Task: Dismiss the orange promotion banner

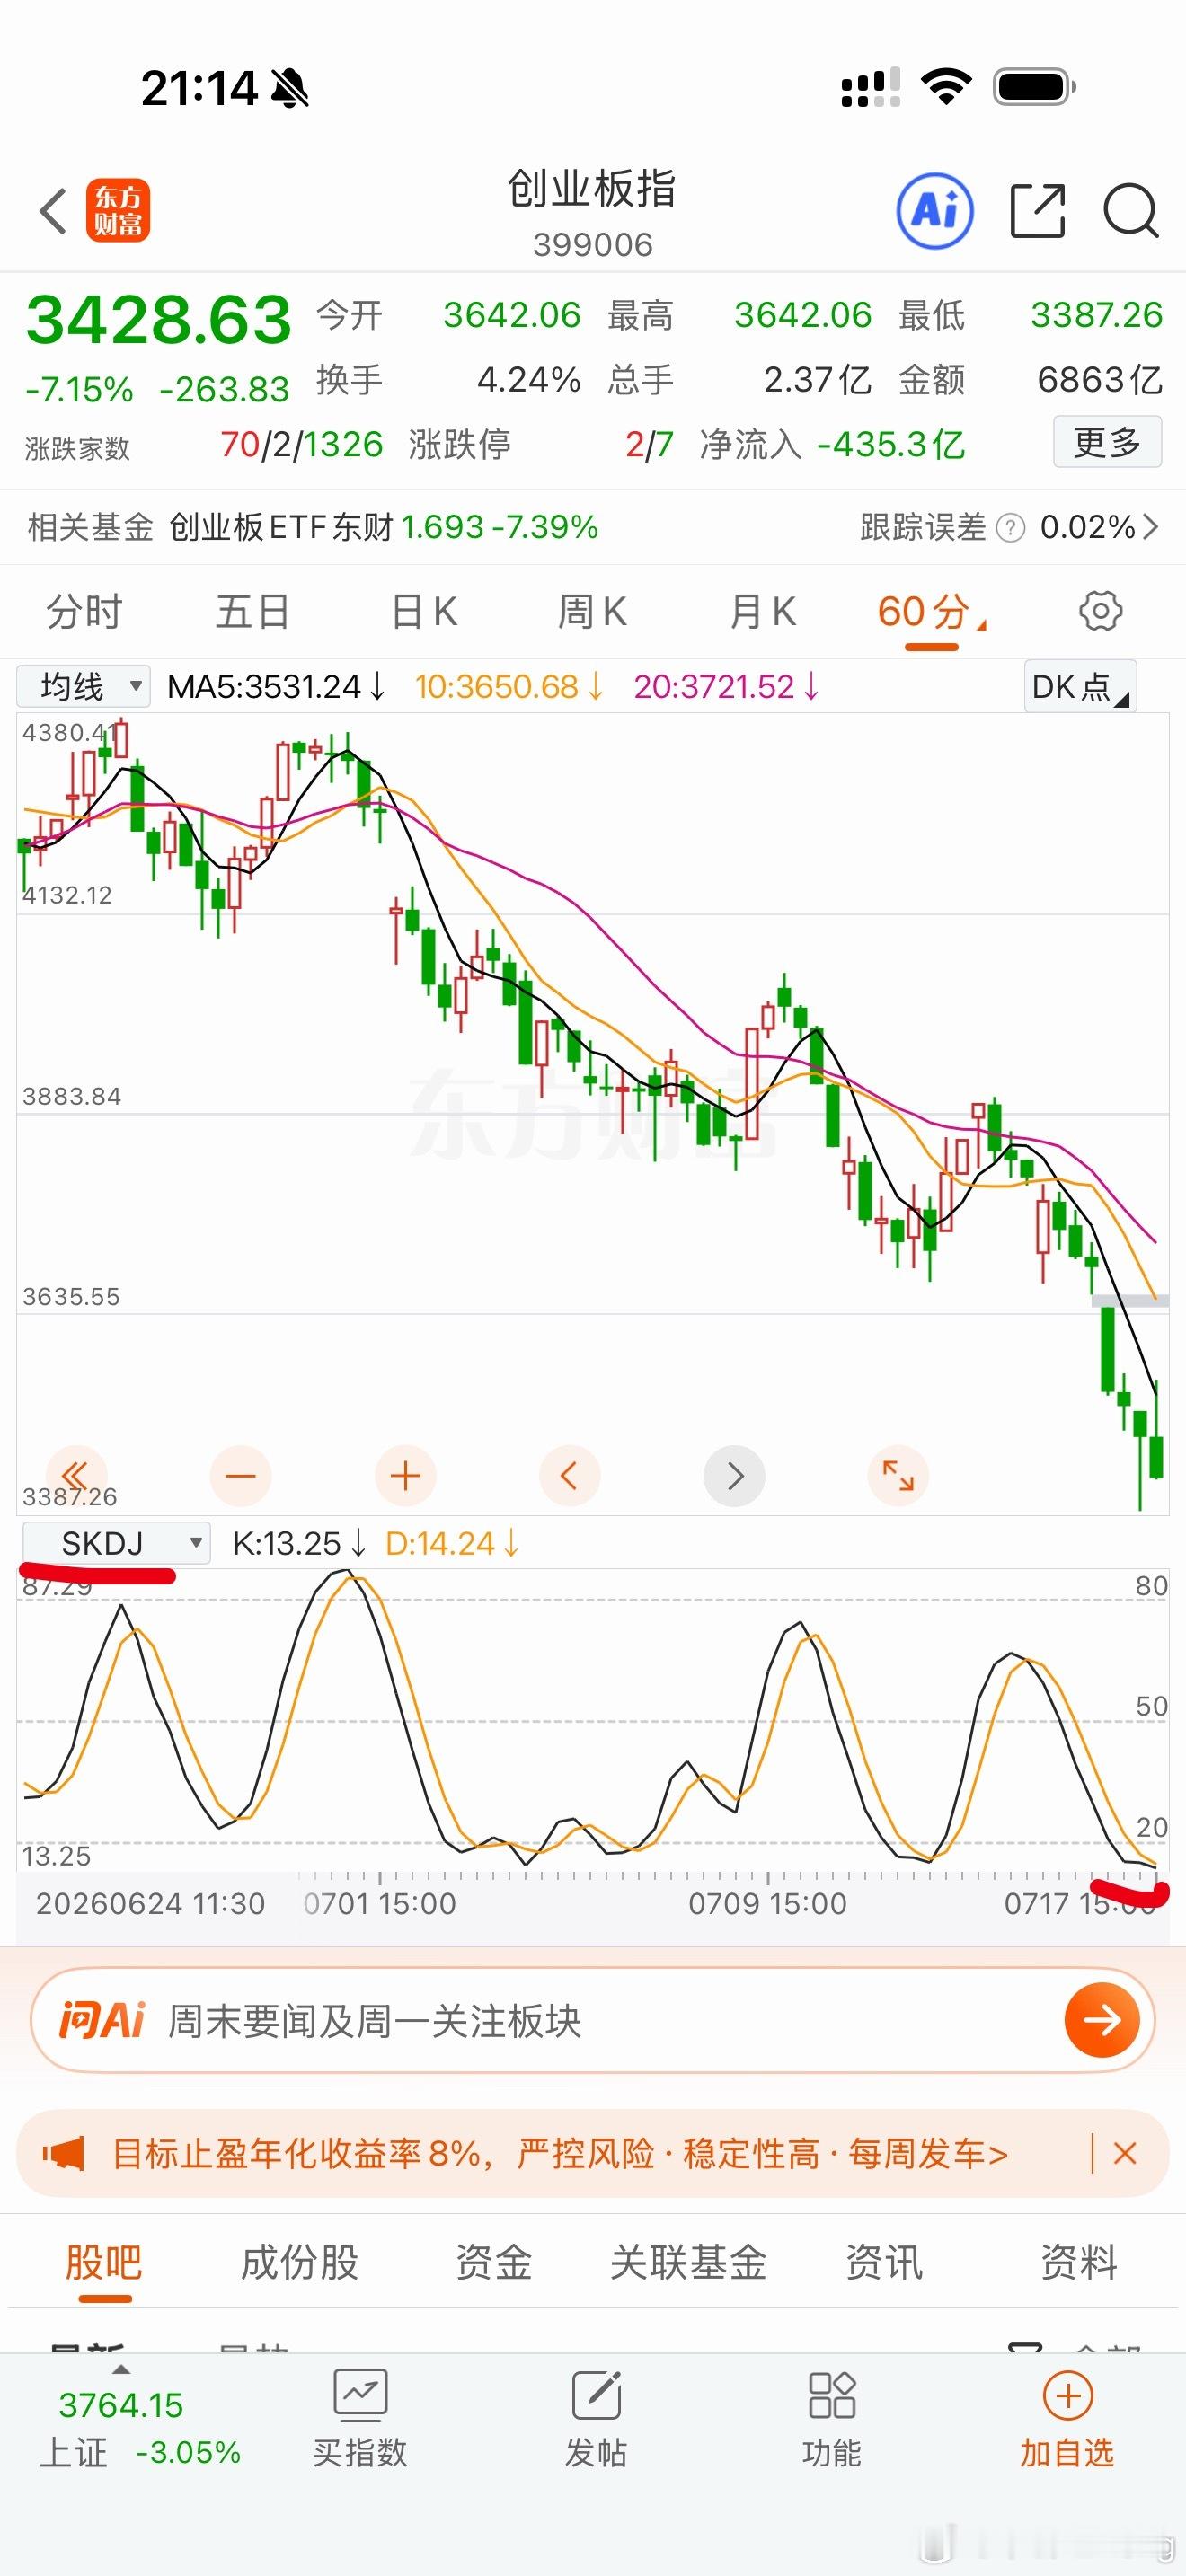Action: pos(1125,2153)
